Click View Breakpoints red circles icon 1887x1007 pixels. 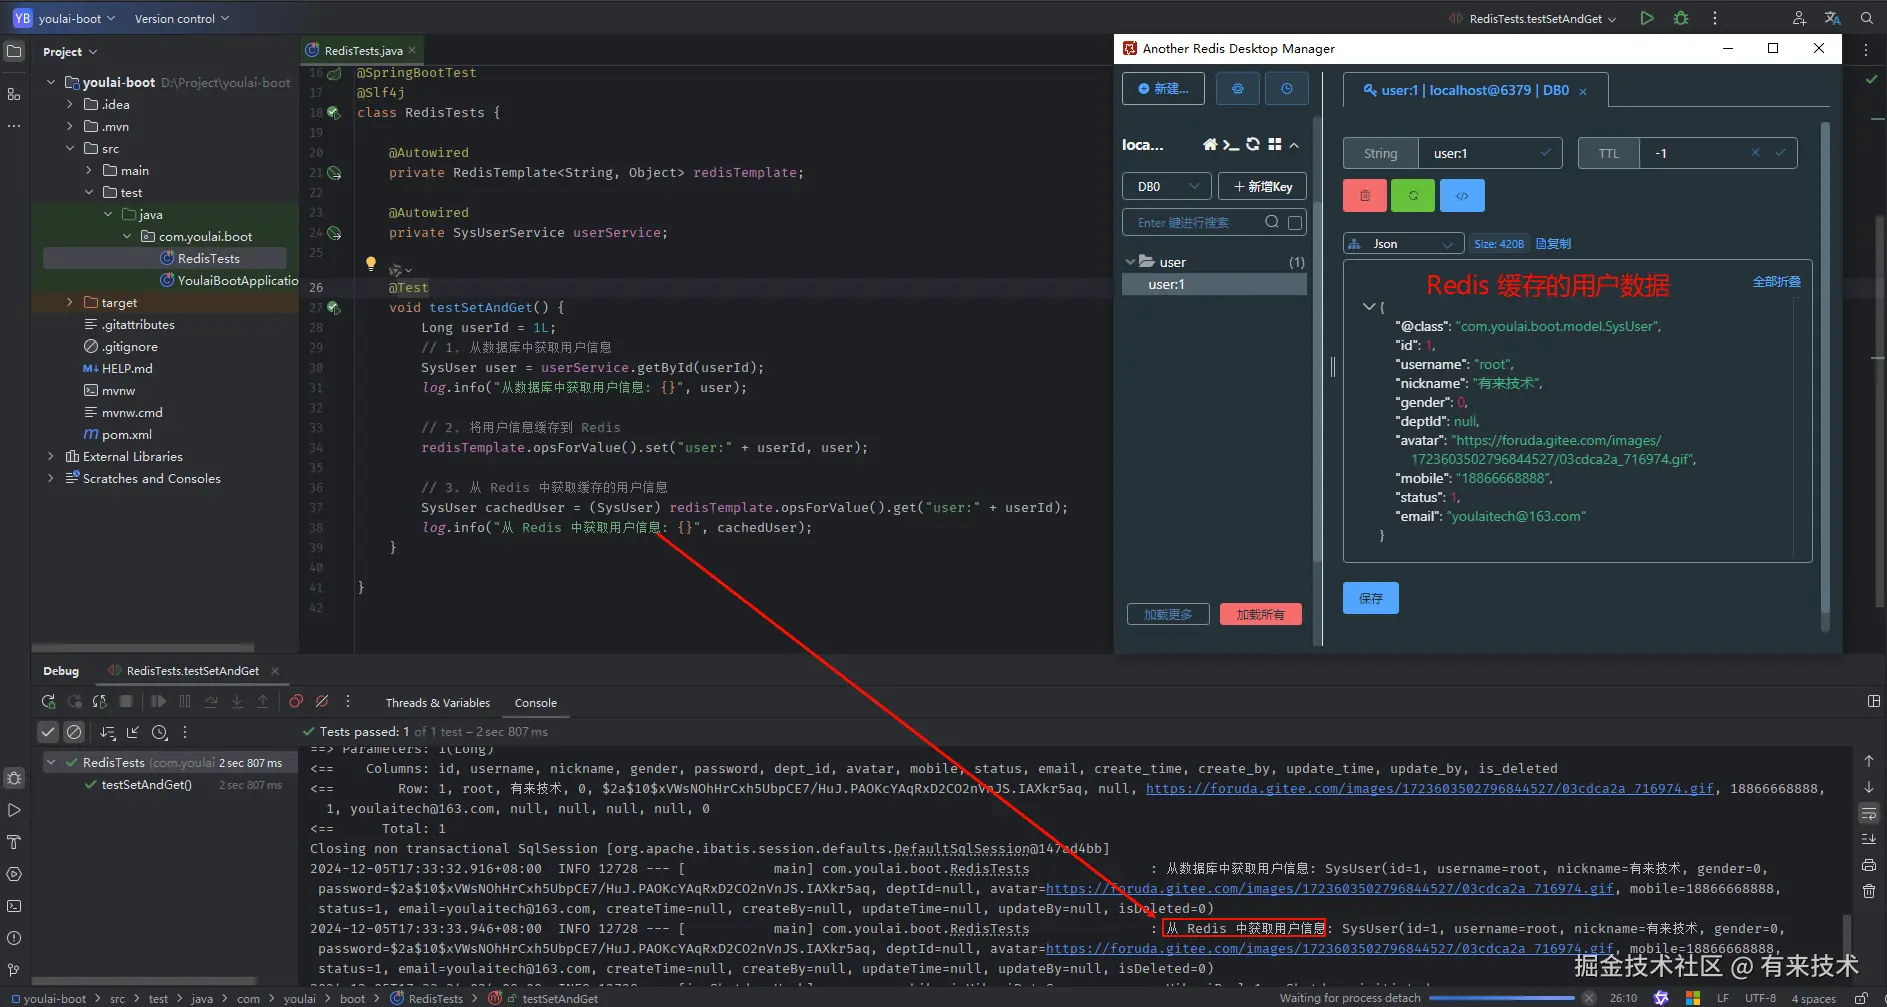click(296, 702)
